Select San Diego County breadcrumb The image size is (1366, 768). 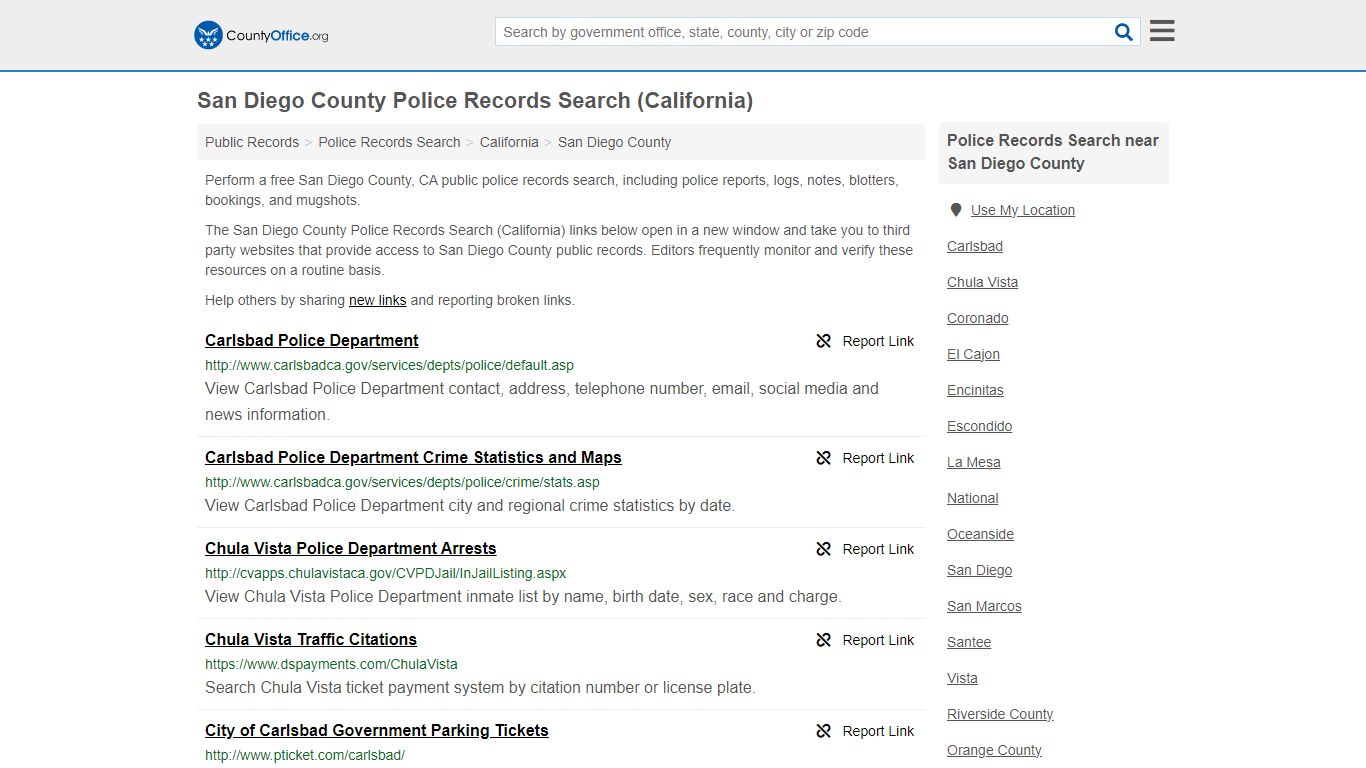[x=614, y=142]
